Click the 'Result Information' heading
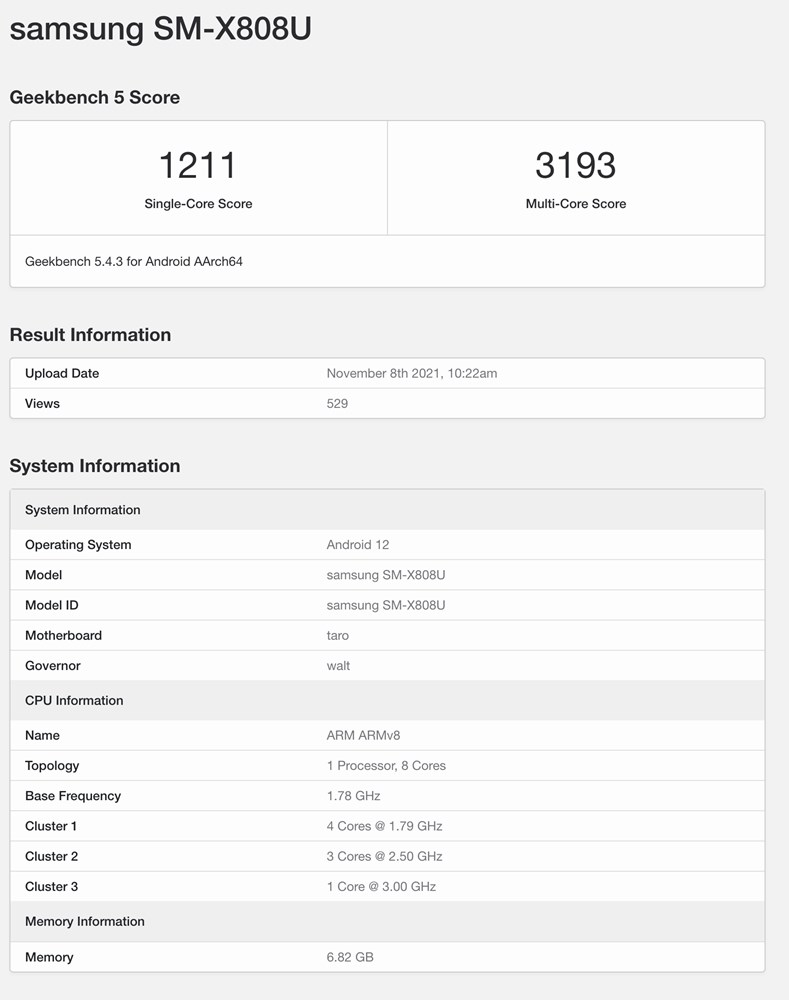The height and width of the screenshot is (1000, 789). point(90,335)
